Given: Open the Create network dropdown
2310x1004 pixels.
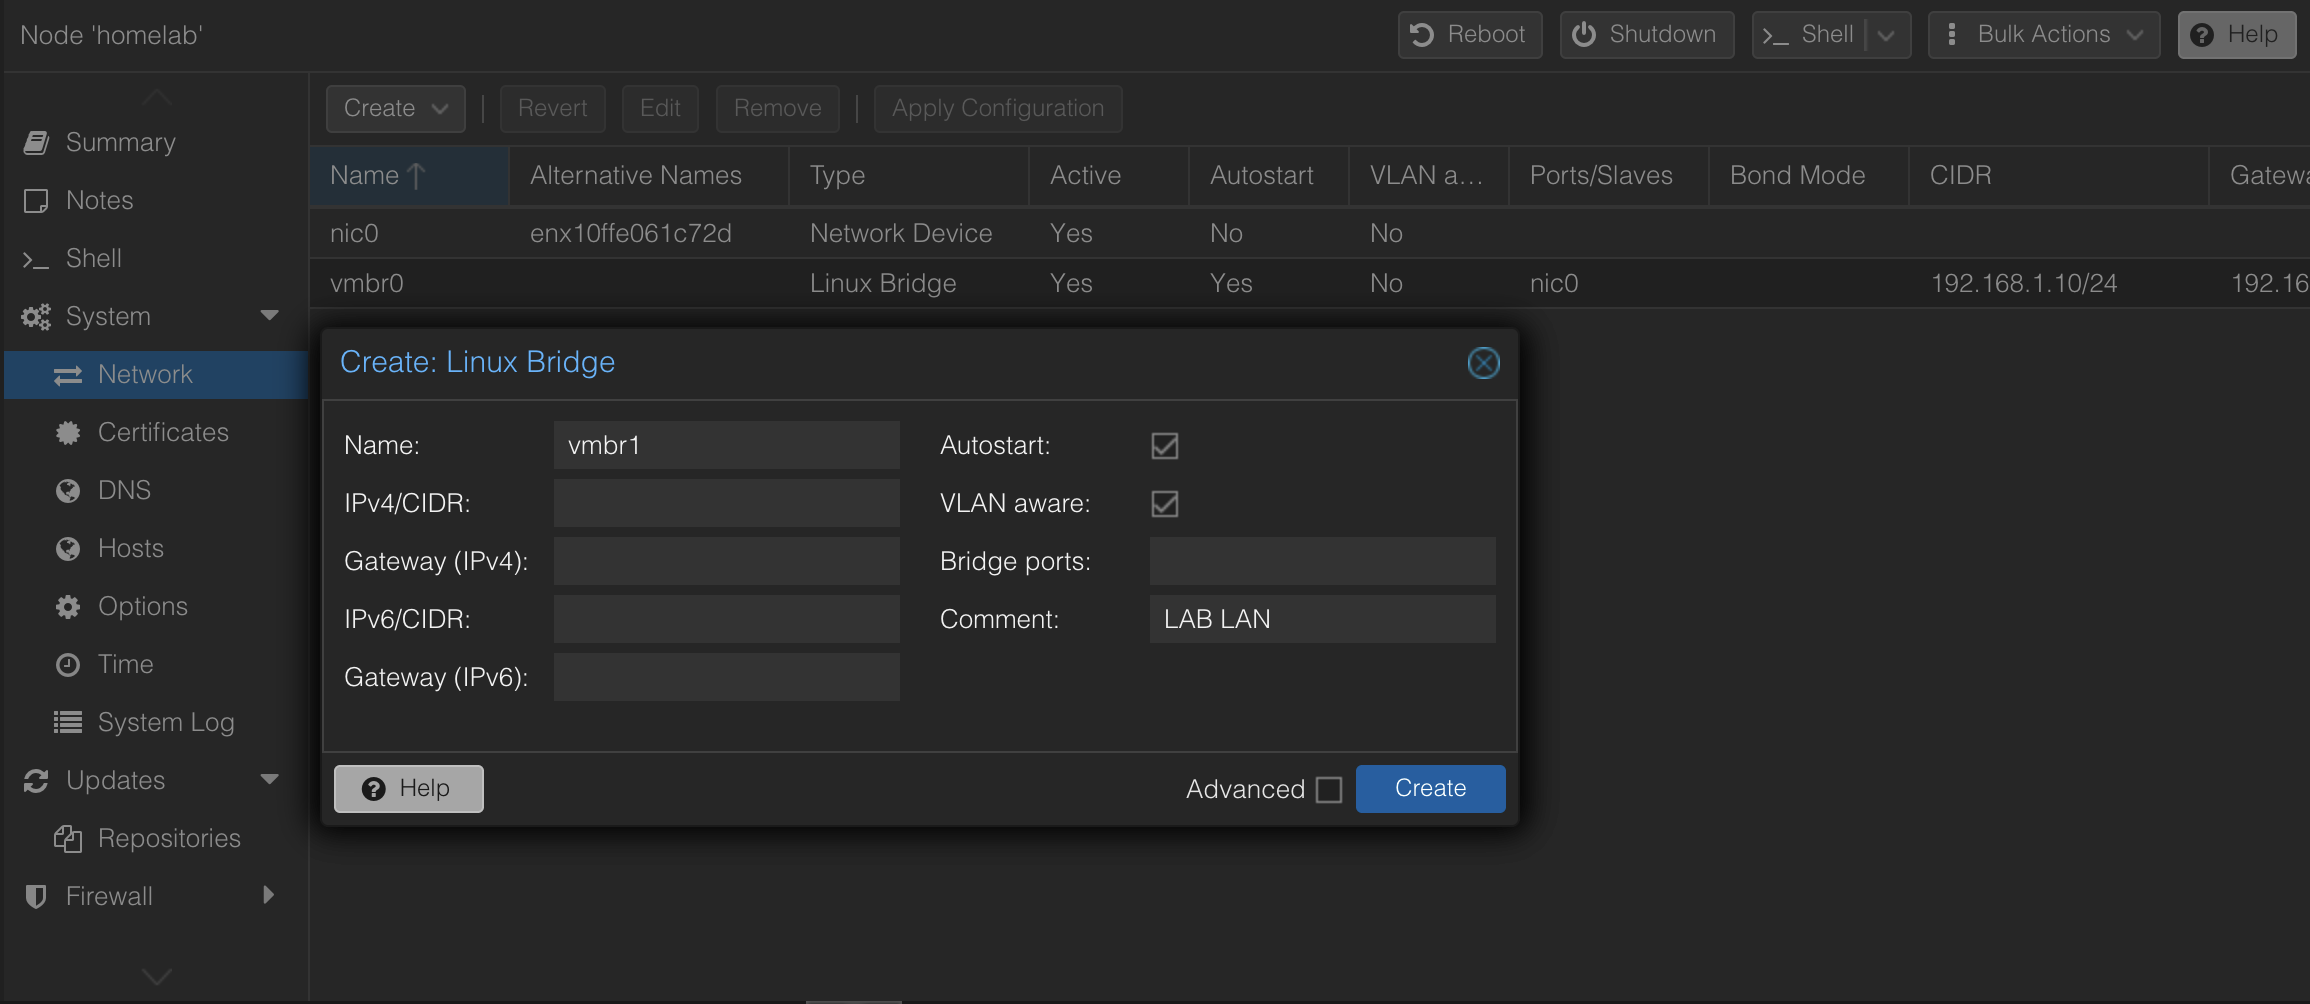Looking at the screenshot, I should (395, 108).
